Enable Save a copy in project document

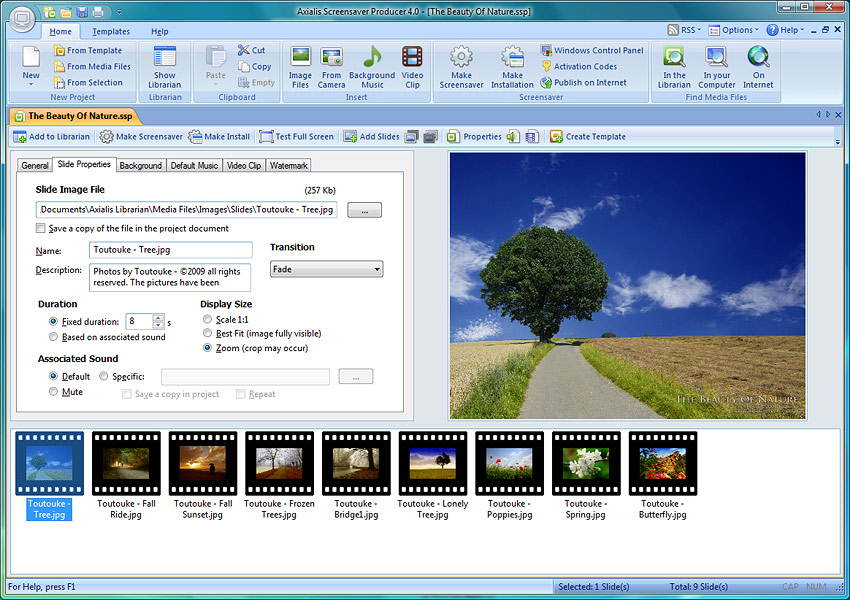(x=41, y=229)
